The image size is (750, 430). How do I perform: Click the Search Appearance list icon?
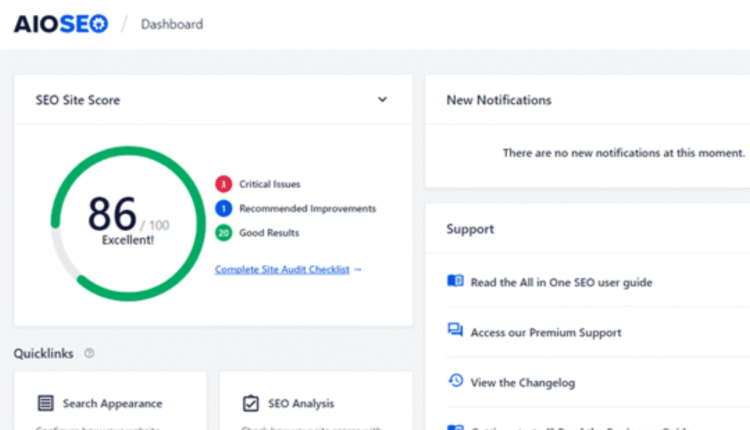(45, 403)
